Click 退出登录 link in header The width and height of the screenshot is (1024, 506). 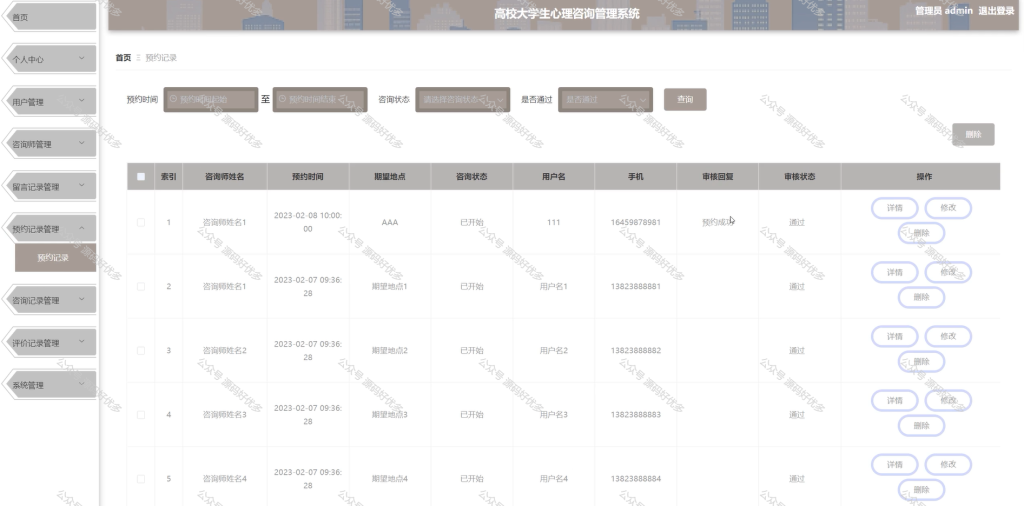[x=996, y=10]
